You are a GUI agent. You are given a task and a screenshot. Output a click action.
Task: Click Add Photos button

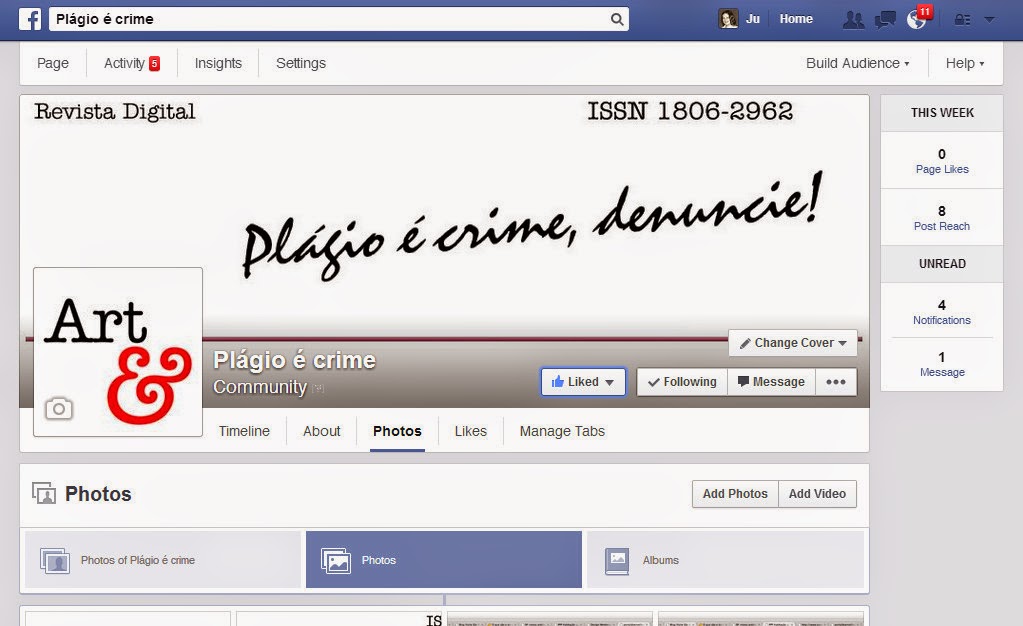[x=735, y=493]
